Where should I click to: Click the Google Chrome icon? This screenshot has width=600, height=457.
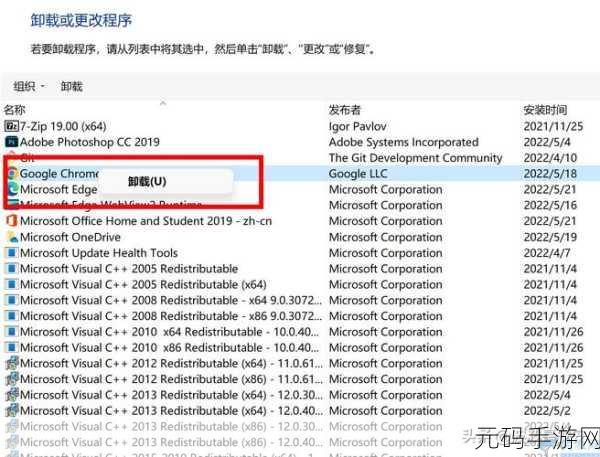pyautogui.click(x=12, y=173)
